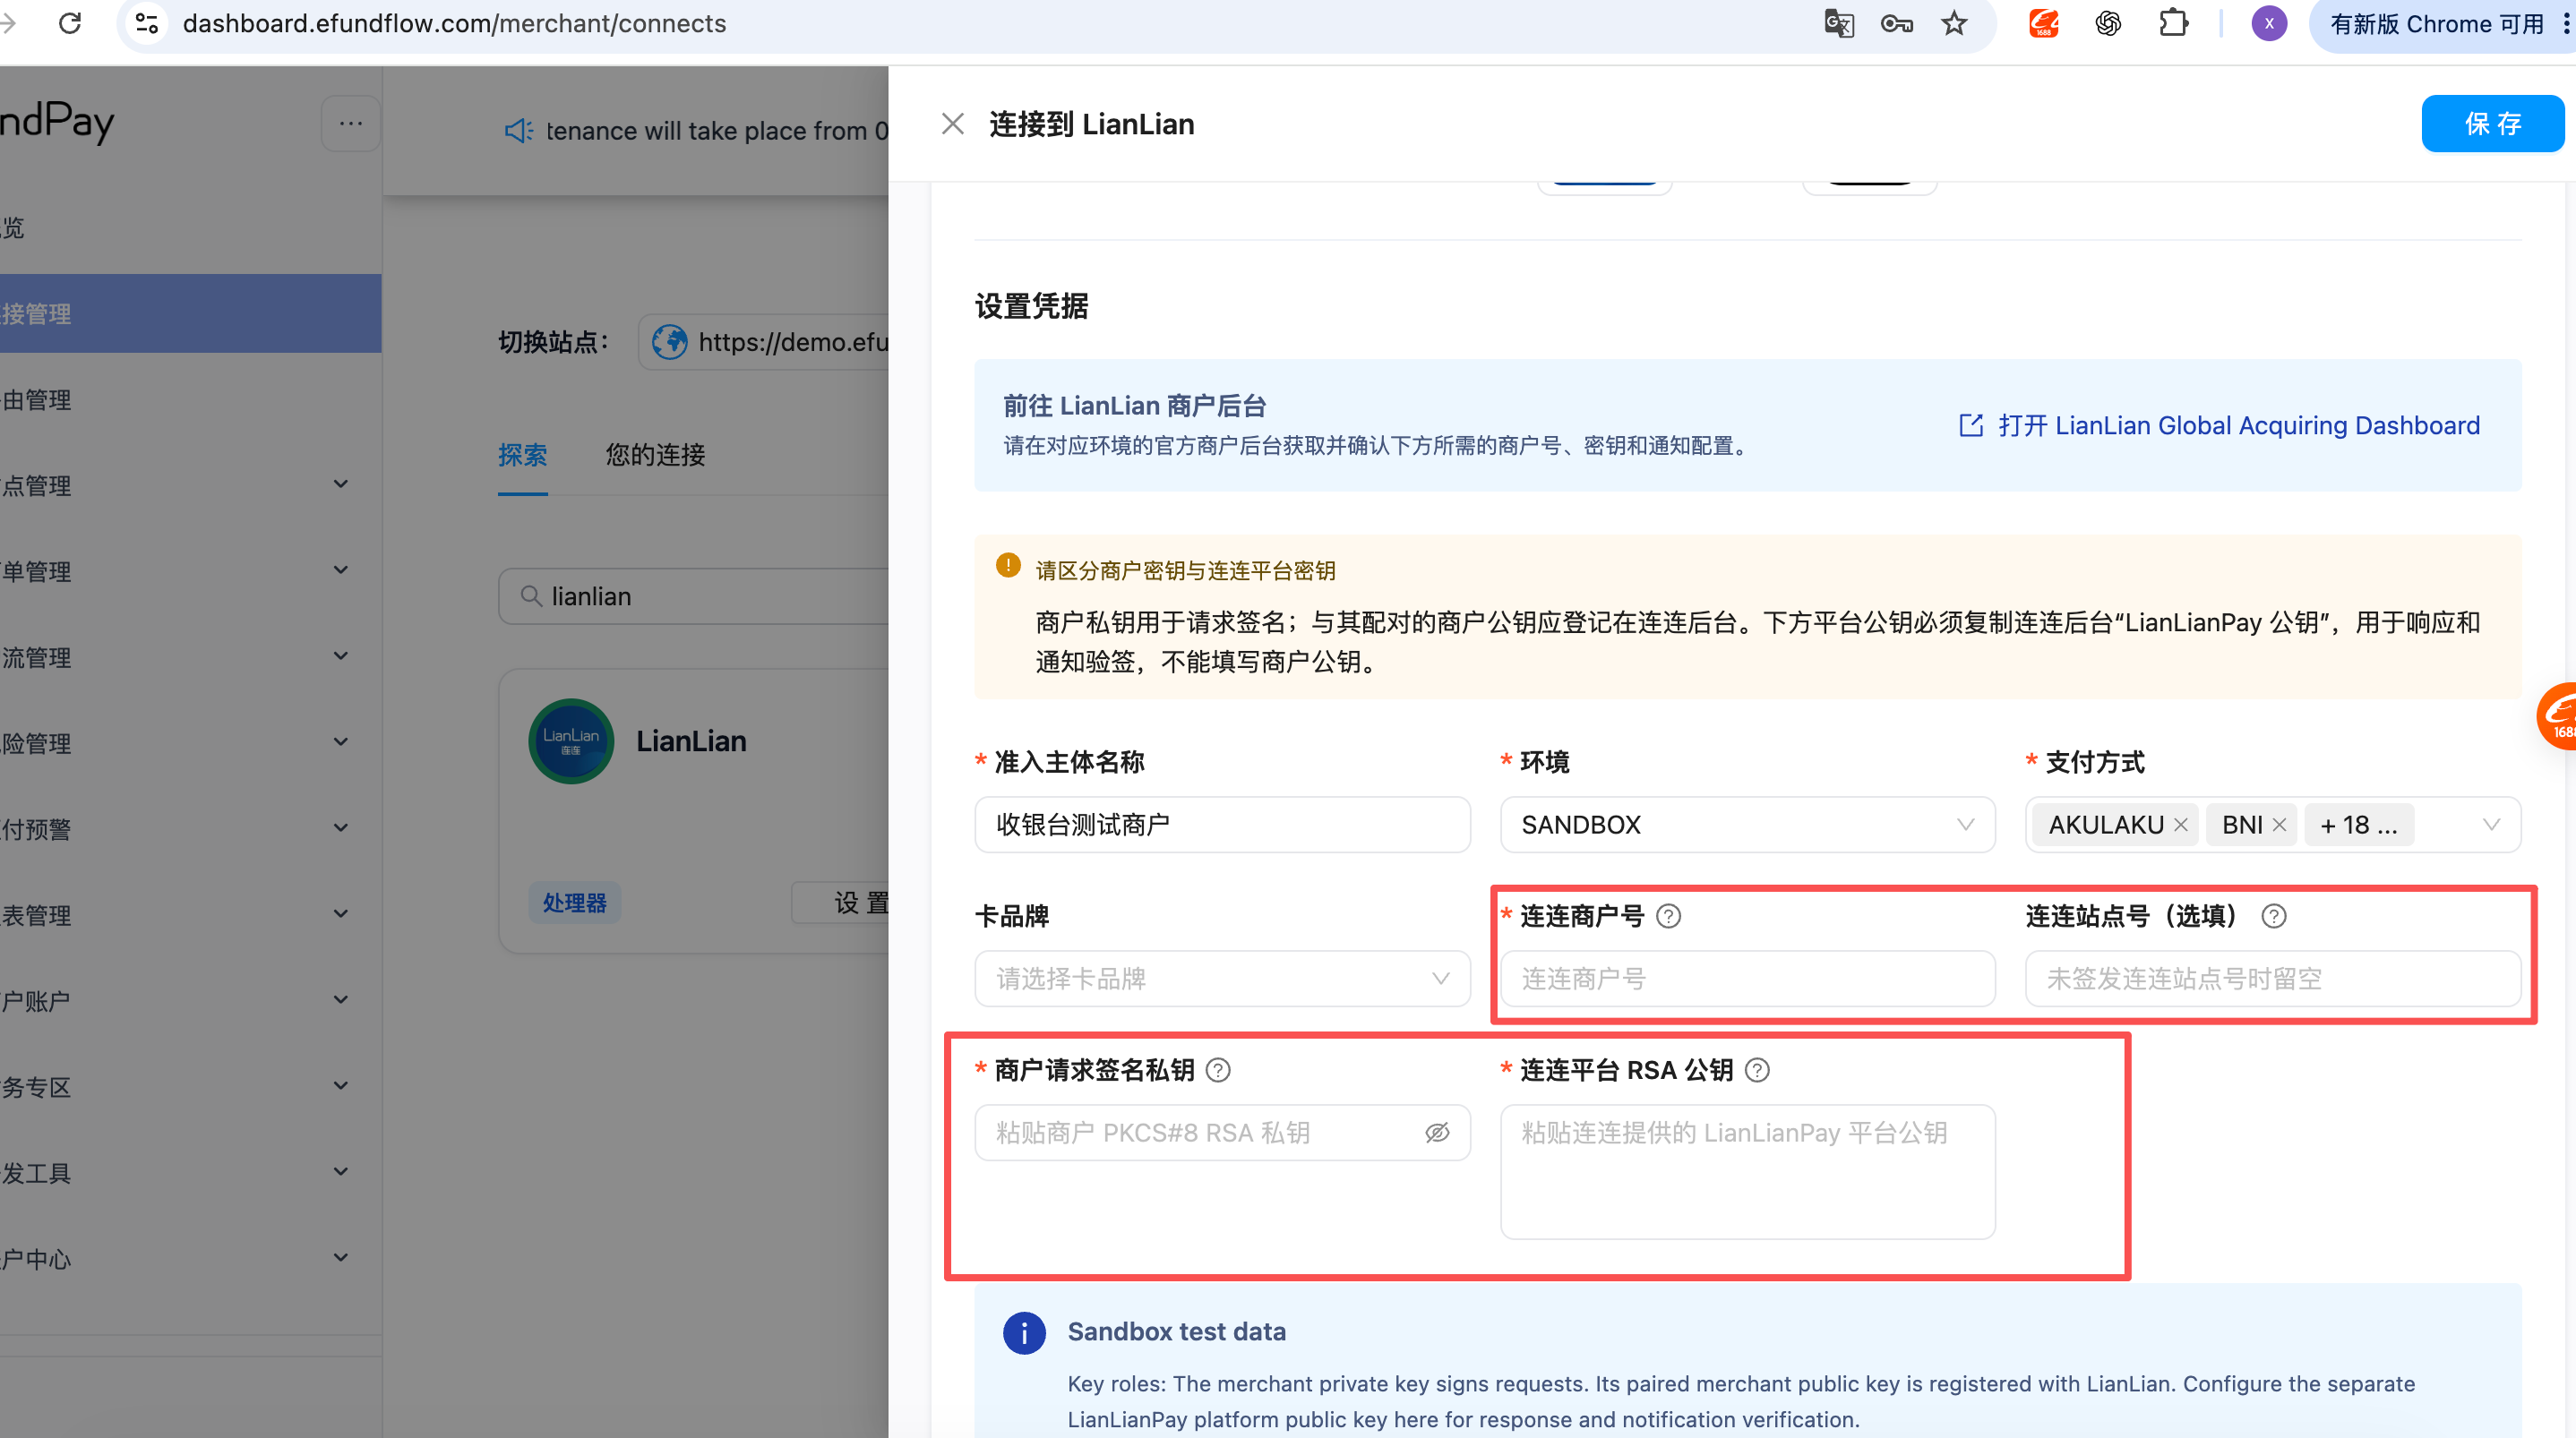Open the 由管理 sidebar menu item
The height and width of the screenshot is (1438, 2576).
click(190, 399)
